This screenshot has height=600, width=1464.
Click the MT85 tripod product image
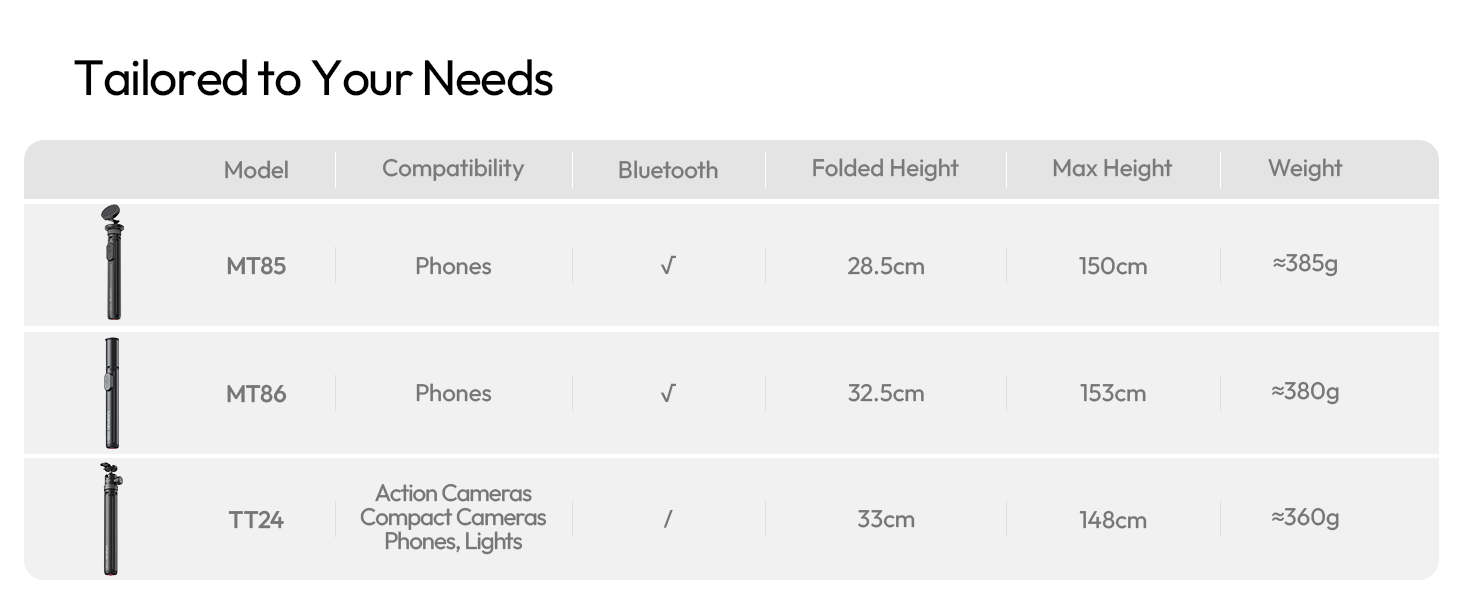113,263
